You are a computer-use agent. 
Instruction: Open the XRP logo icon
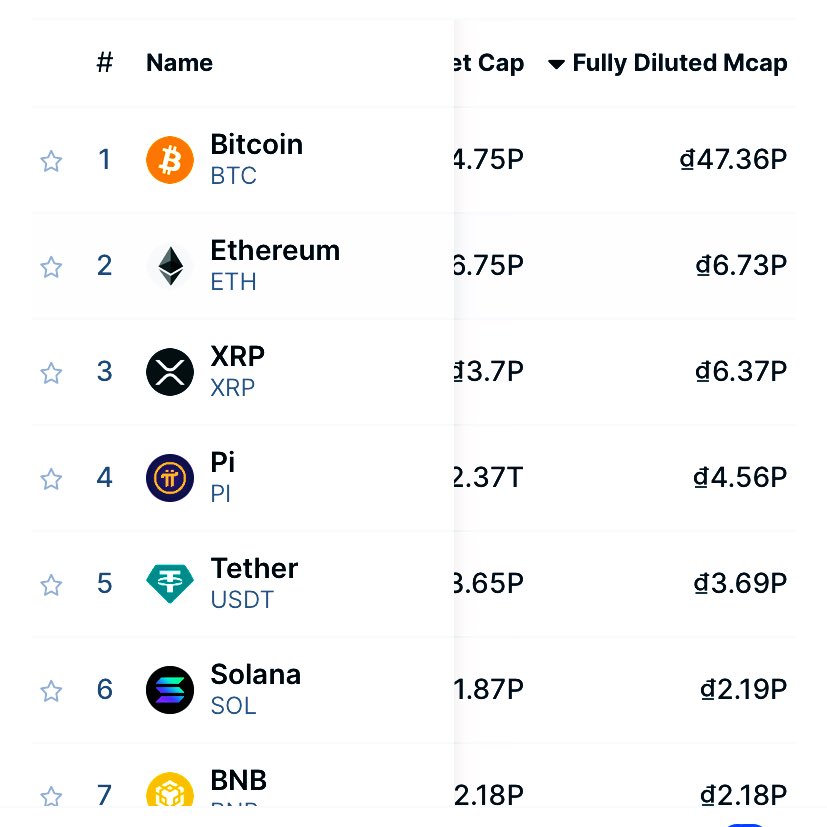(170, 372)
